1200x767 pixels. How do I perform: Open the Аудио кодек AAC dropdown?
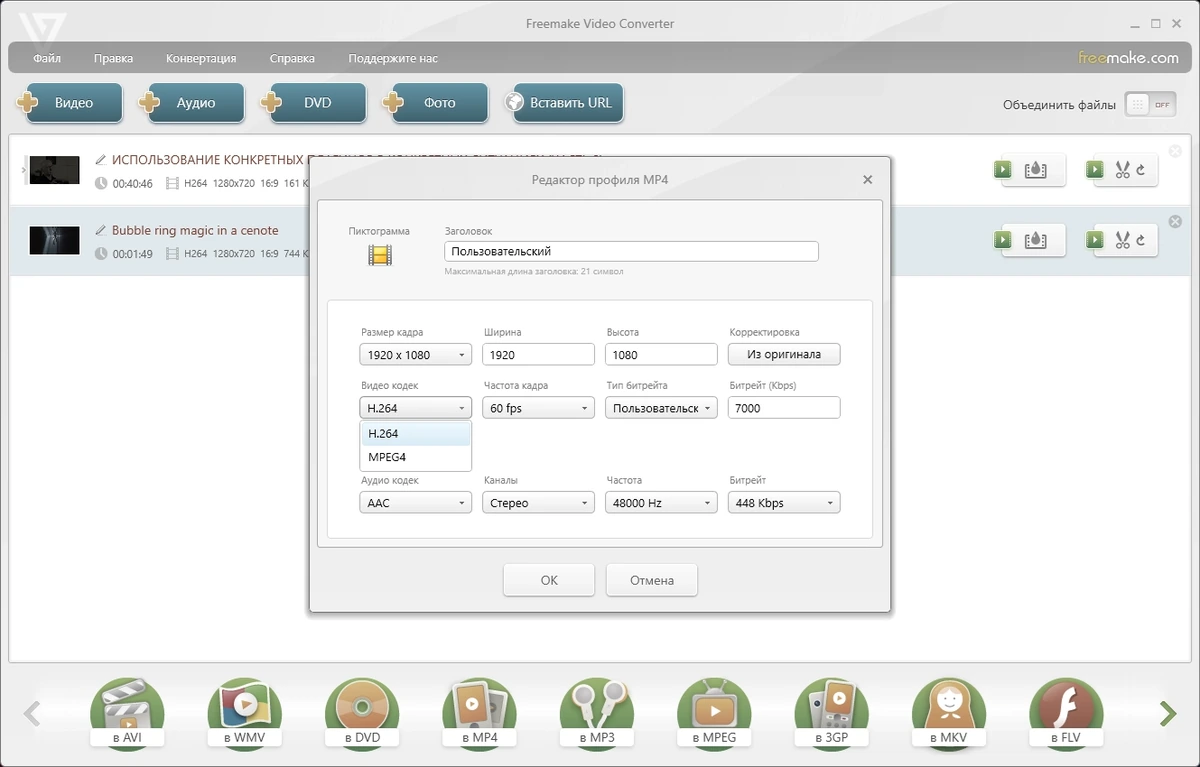click(415, 503)
